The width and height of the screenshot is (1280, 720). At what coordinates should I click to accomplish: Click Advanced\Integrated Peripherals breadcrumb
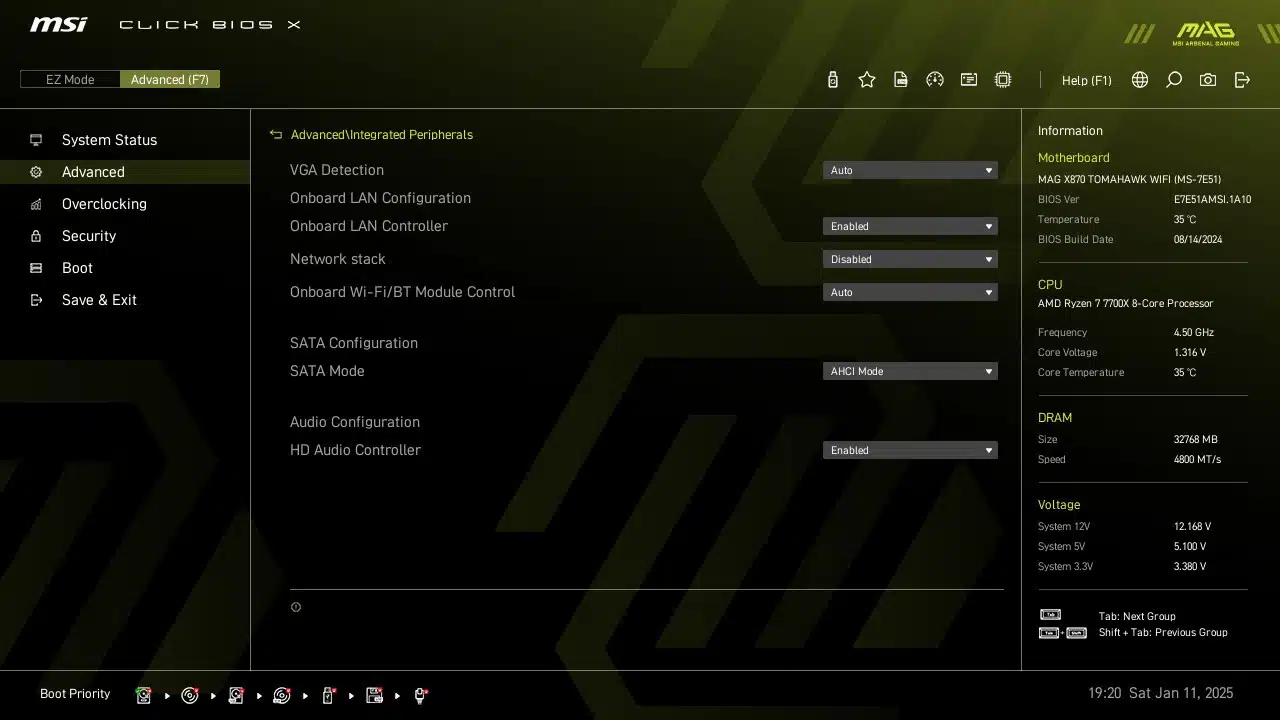[x=382, y=135]
